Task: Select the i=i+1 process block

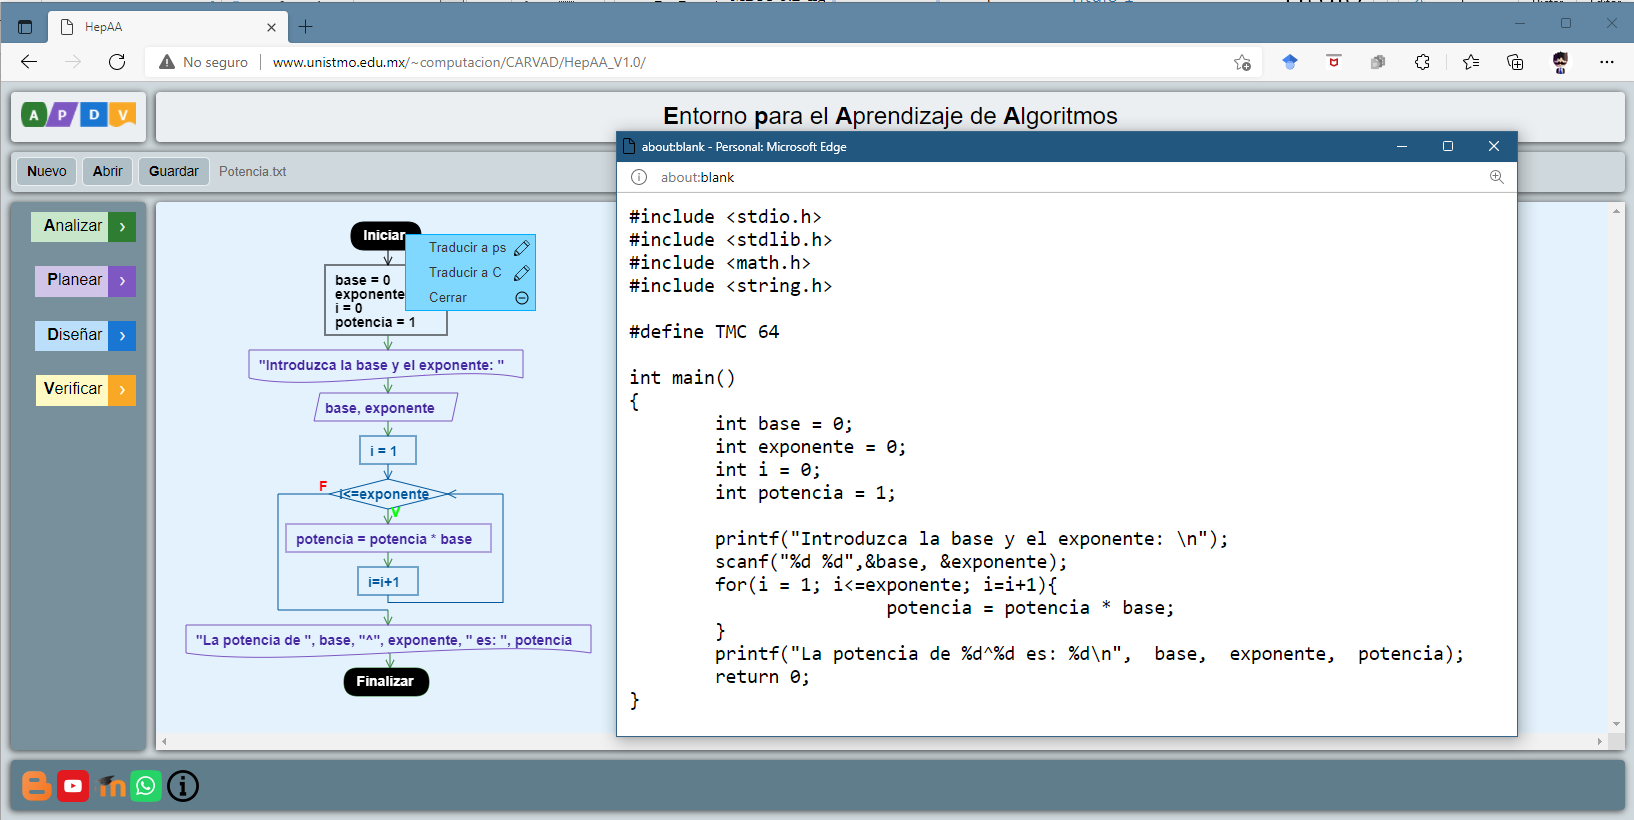Action: coord(388,582)
